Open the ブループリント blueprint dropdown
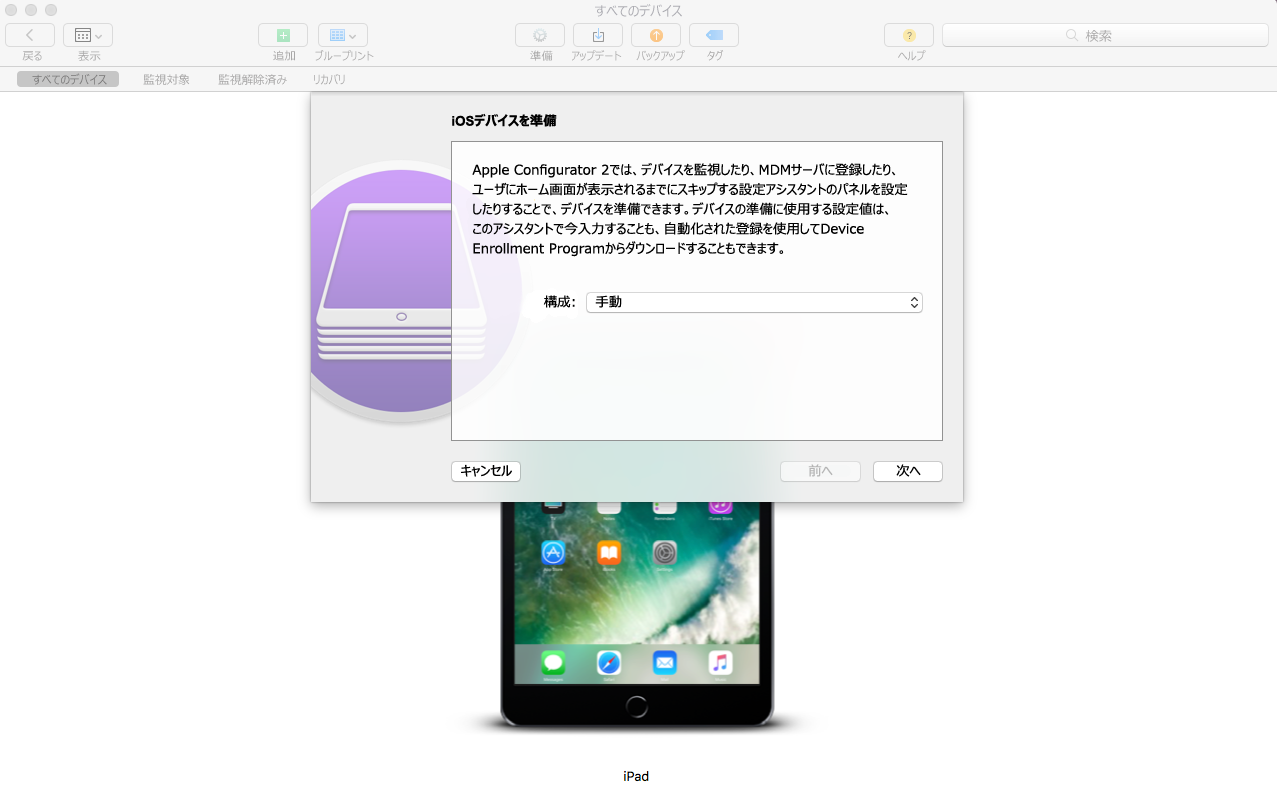Screen dimensions: 1277x788 (343, 35)
